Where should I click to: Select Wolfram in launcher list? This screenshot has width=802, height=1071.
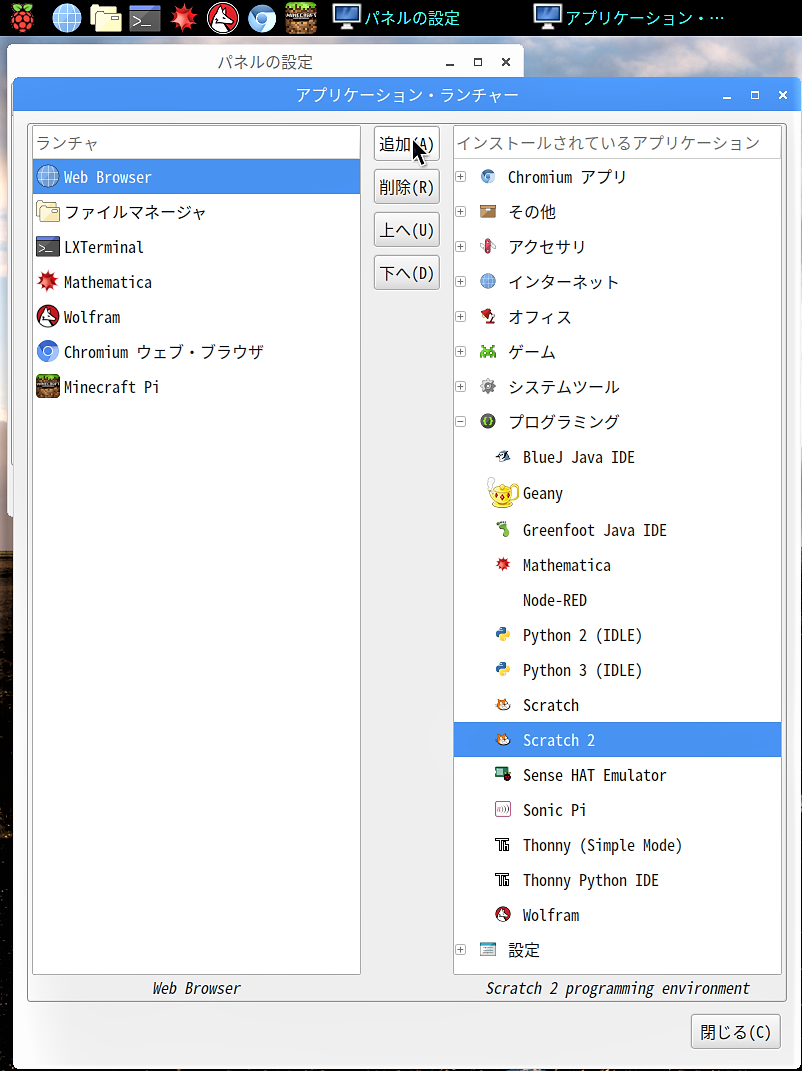pos(197,317)
